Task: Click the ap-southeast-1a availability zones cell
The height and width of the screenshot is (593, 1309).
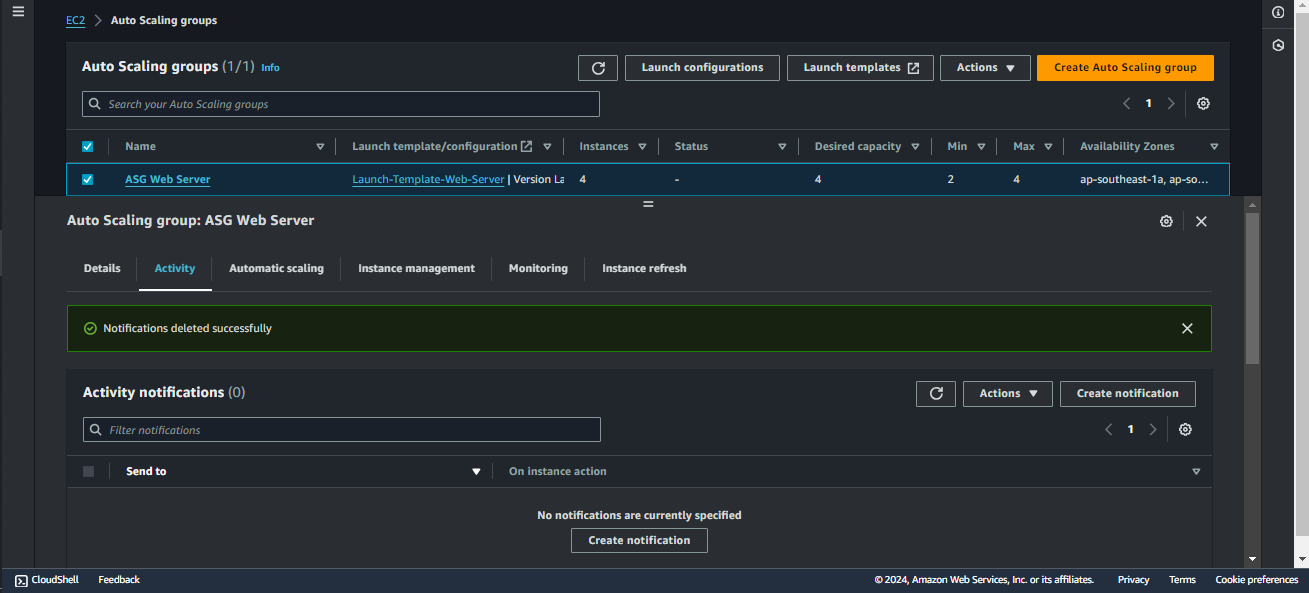Action: point(1144,180)
